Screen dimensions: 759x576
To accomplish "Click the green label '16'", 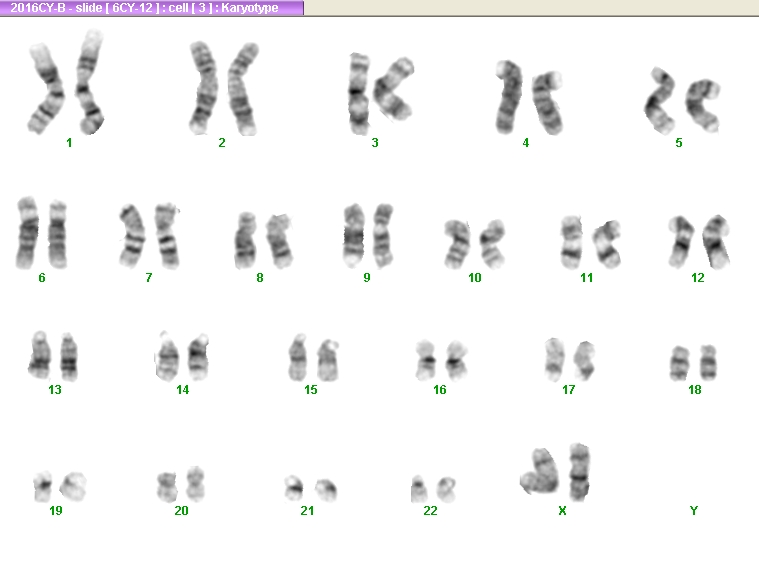I will point(440,390).
